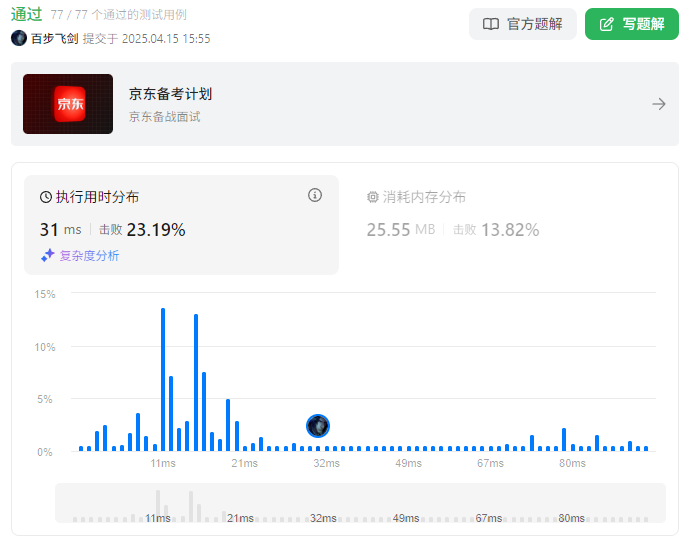The height and width of the screenshot is (546, 691).
Task: Open the book icon in 官方题解
Action: (490, 24)
